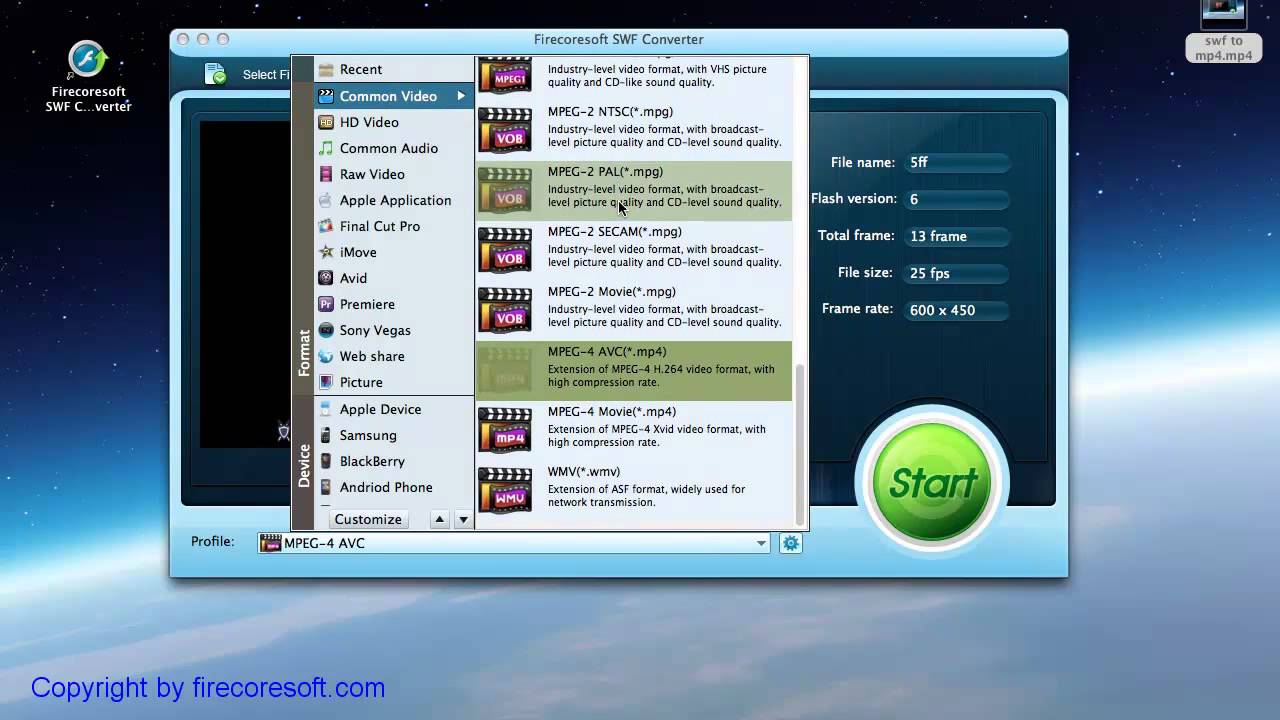Click the MPEG-2 Movie VOB icon
Viewport: 1280px width, 720px height.
[505, 310]
